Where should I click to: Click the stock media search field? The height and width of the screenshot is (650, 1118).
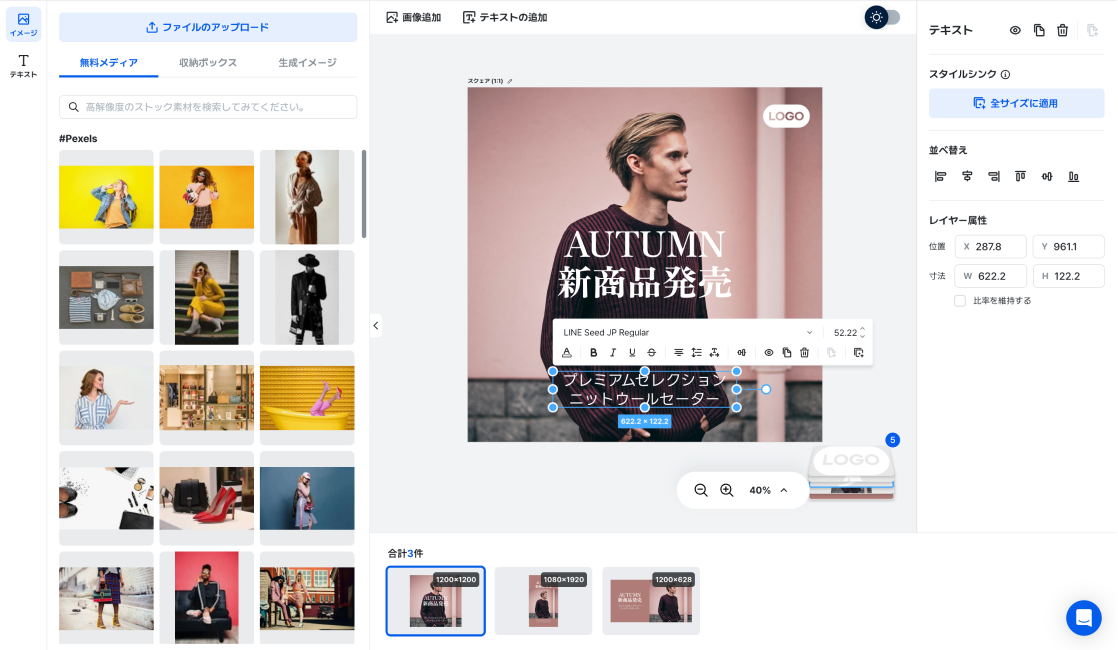(207, 107)
